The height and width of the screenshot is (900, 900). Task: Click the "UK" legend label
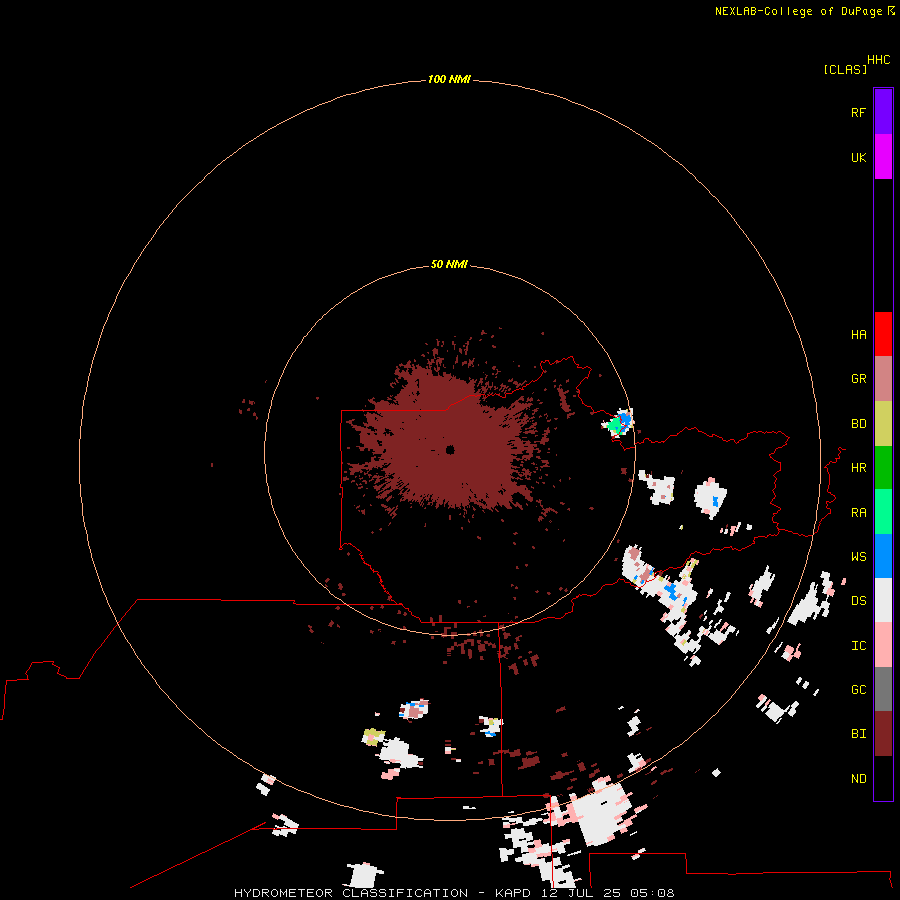[858, 158]
